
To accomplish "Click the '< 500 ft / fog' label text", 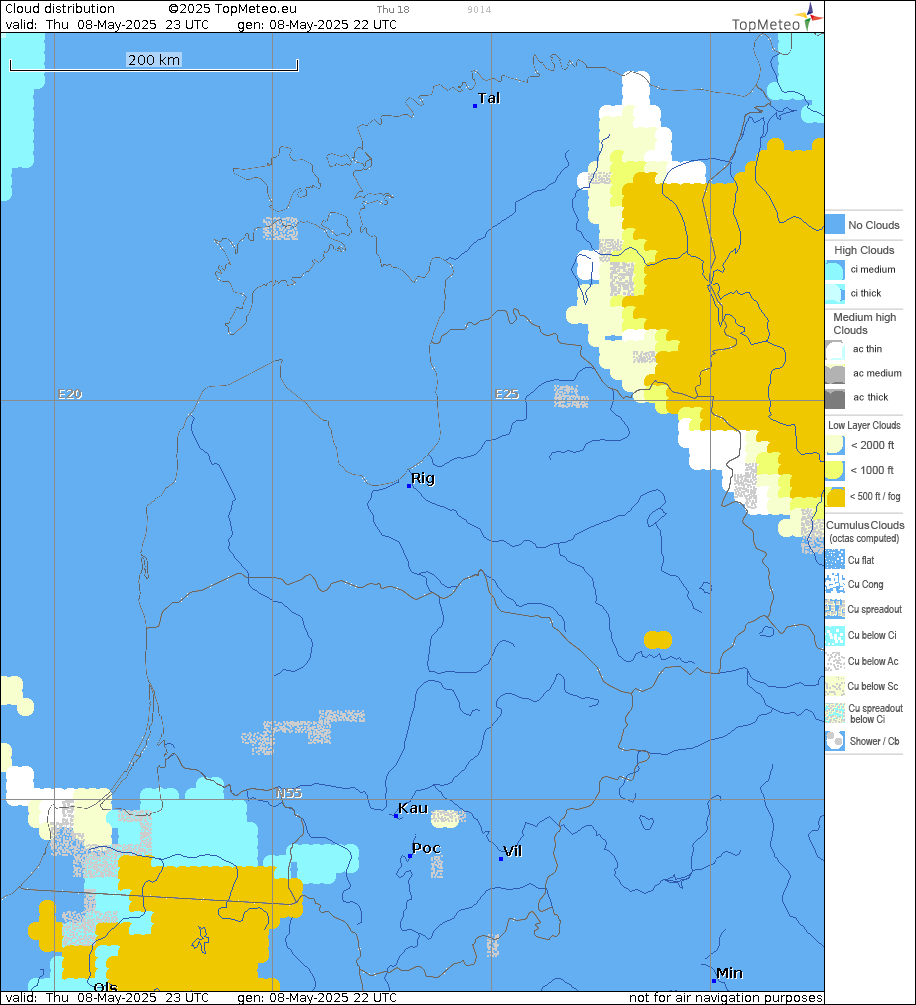I will (875, 496).
